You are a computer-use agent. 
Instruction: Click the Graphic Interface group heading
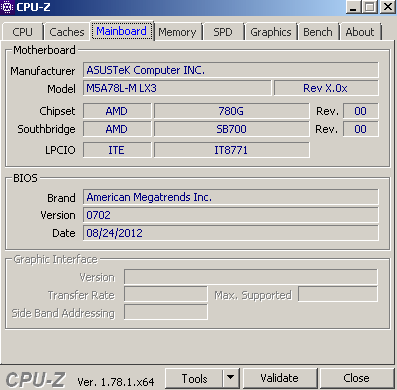(x=55, y=259)
